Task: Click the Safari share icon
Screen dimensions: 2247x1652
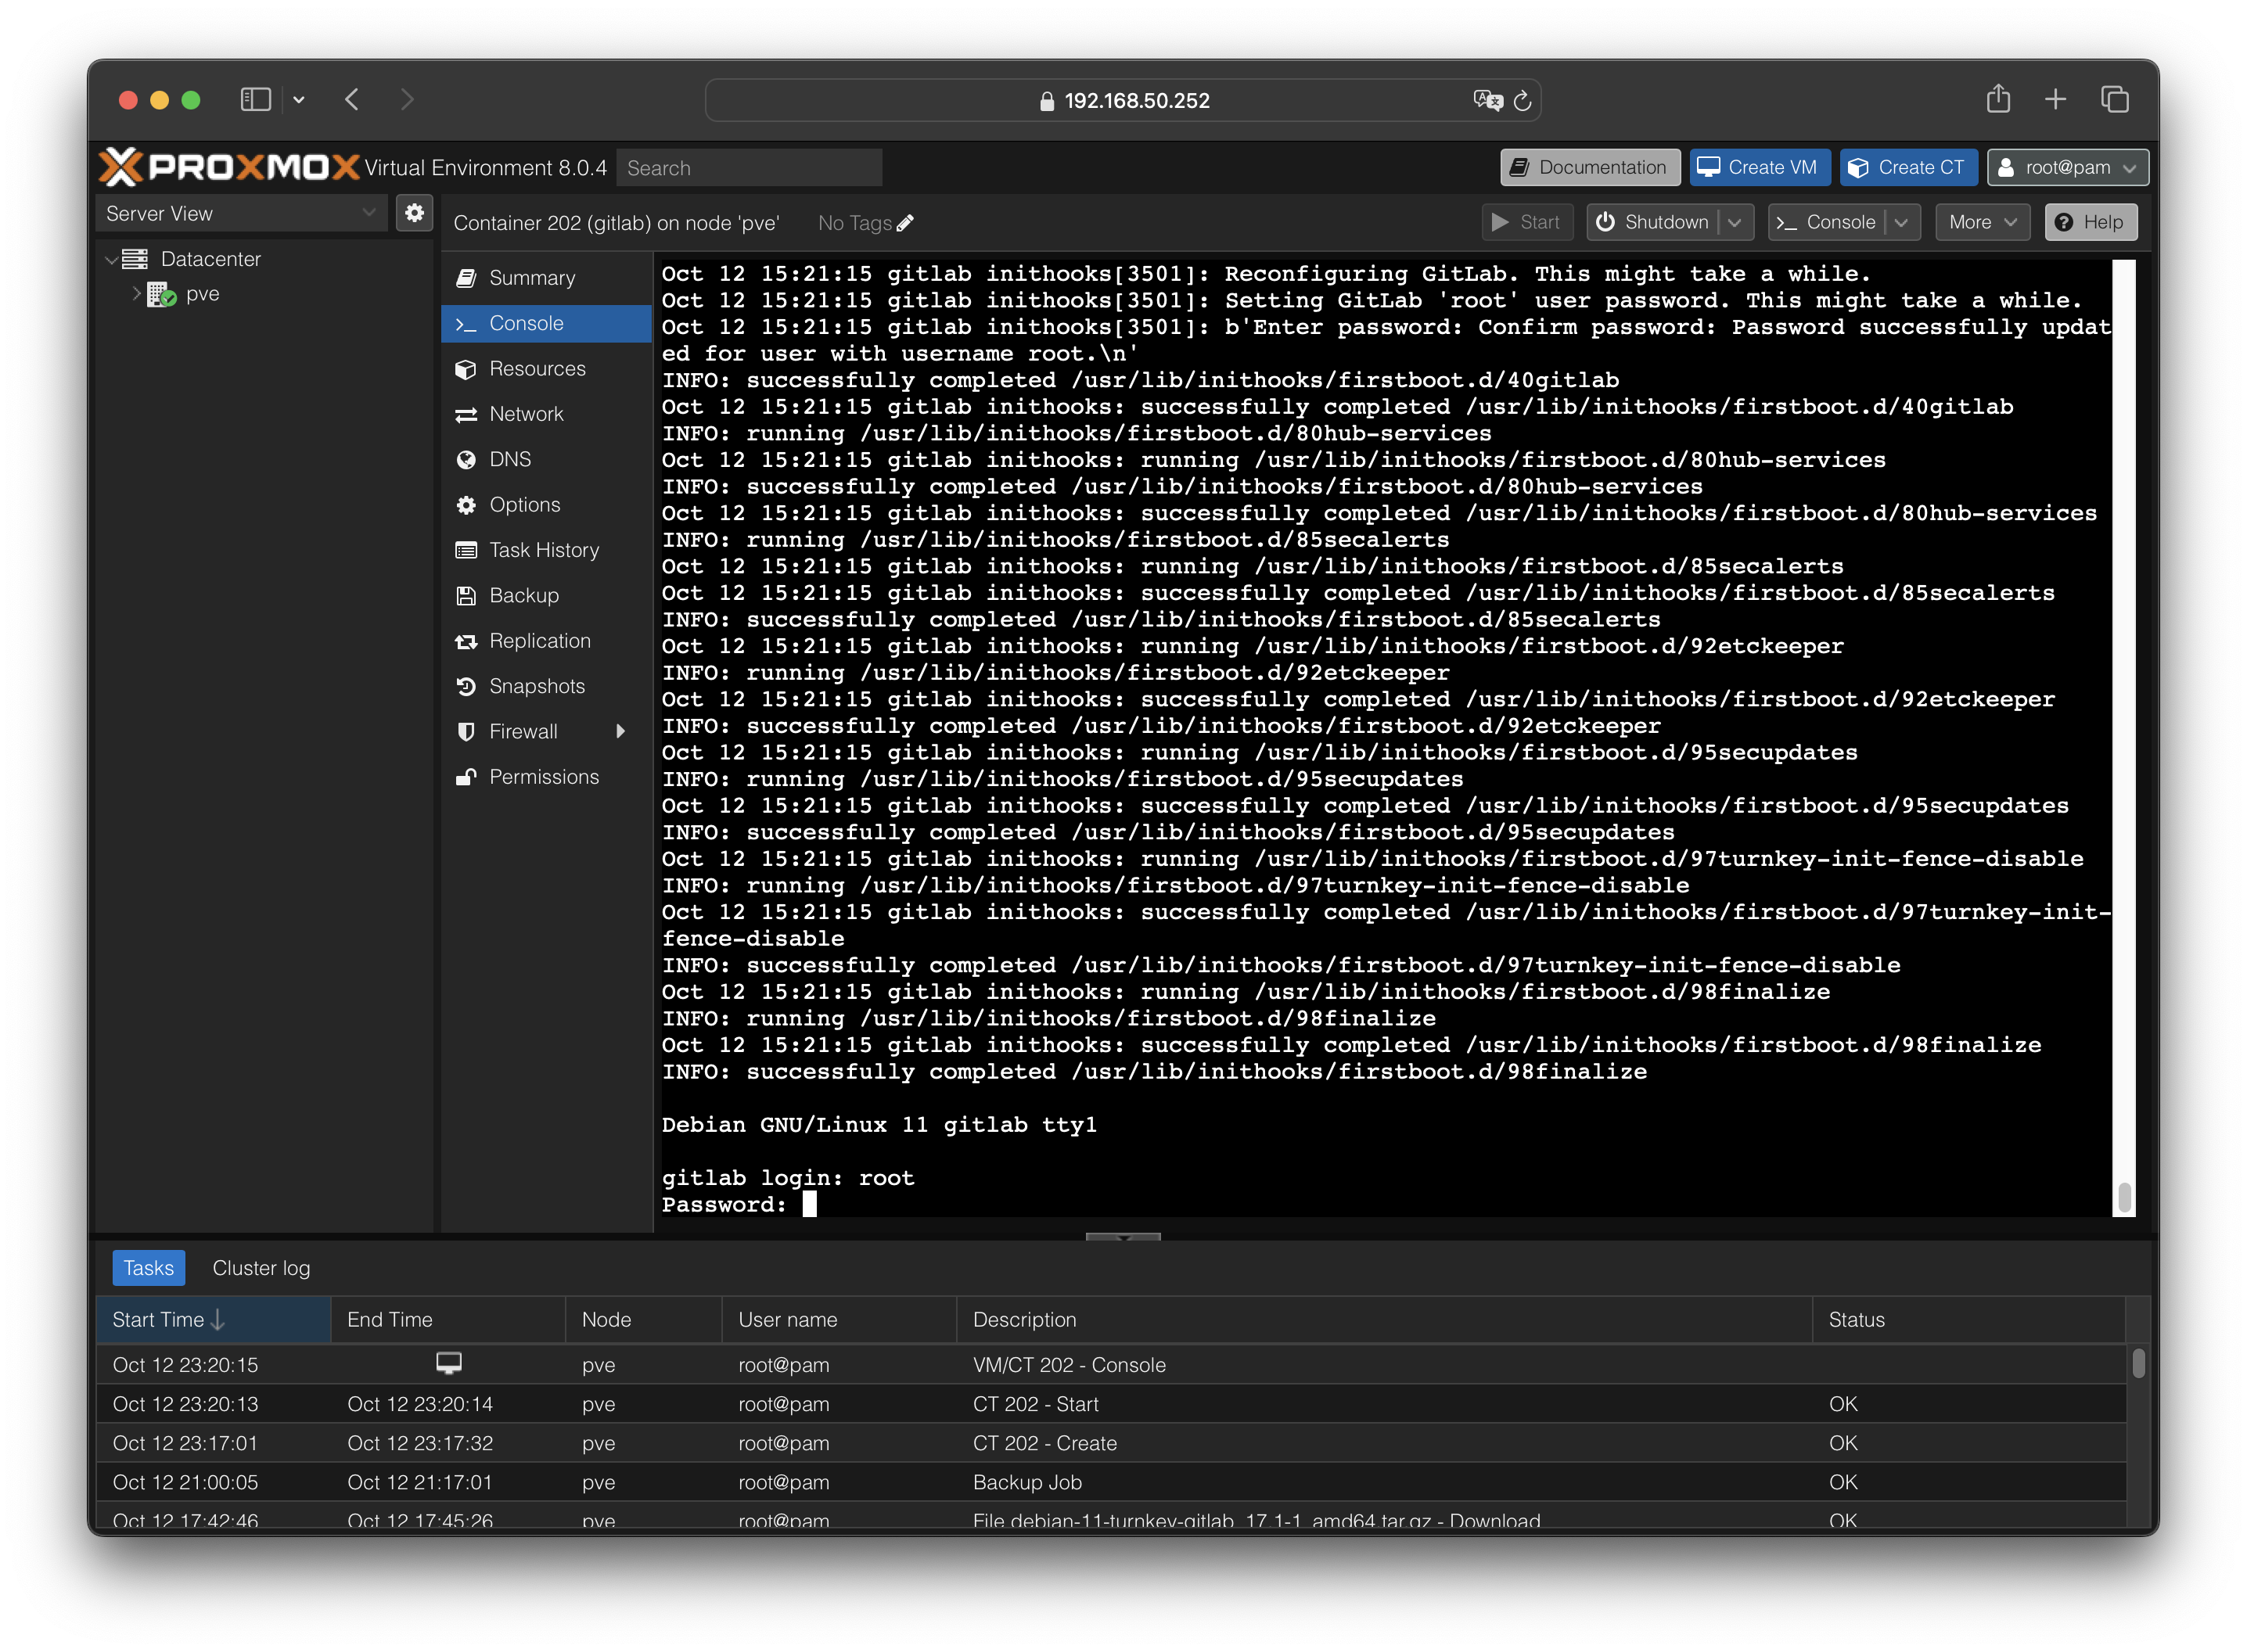Action: 1997,99
